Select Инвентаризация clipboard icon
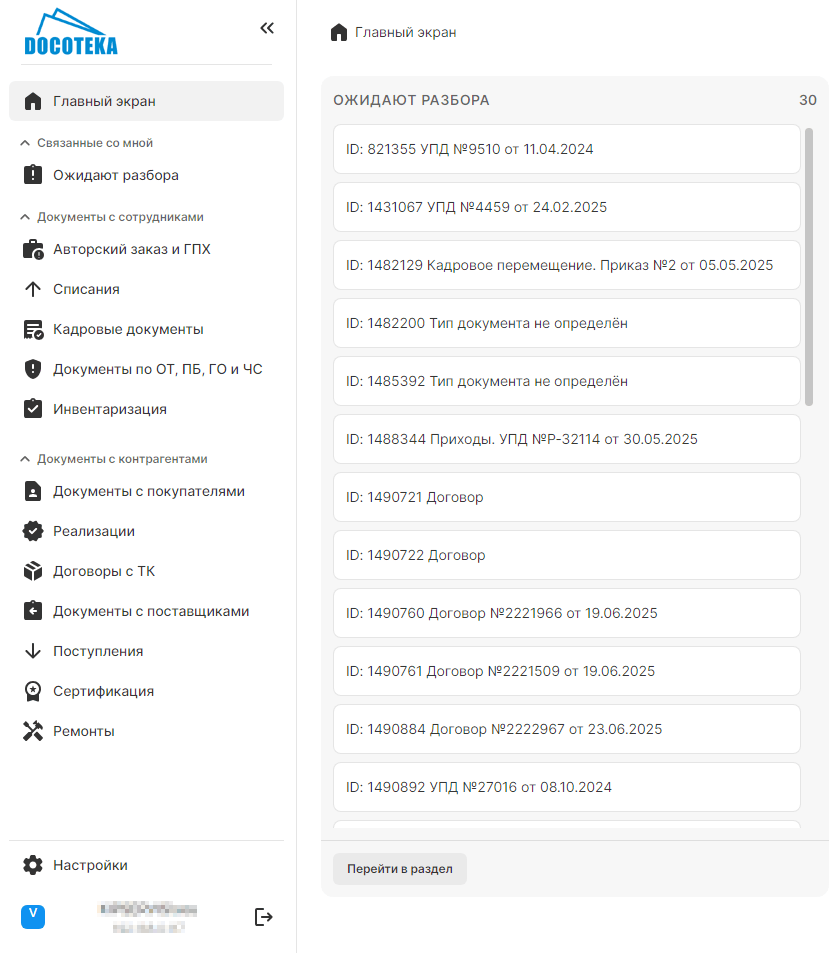The height and width of the screenshot is (953, 829). pos(34,409)
